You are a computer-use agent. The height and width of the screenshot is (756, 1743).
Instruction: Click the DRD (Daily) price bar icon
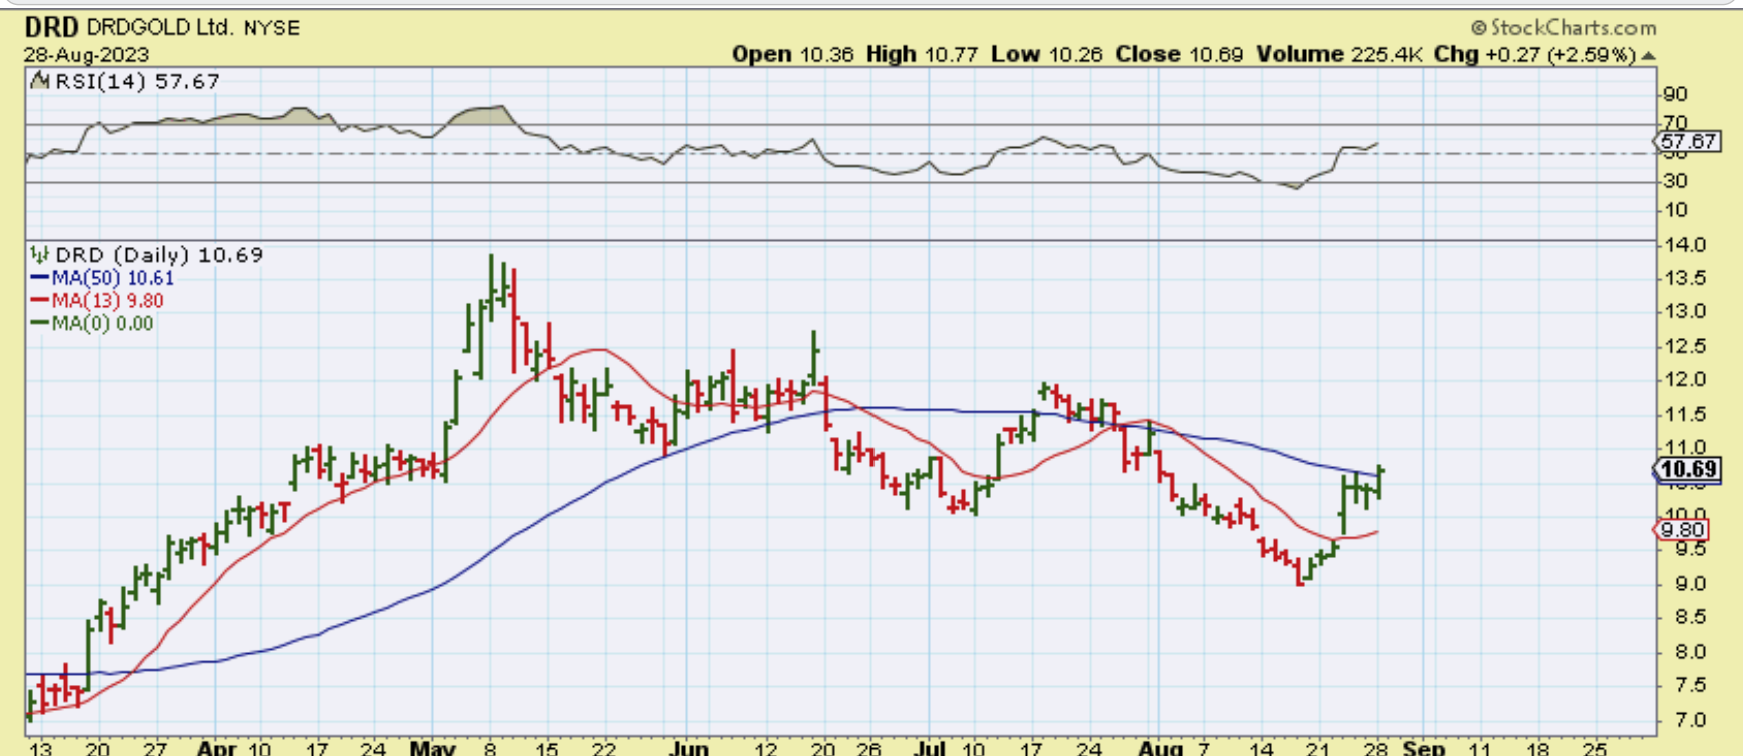click(40, 255)
